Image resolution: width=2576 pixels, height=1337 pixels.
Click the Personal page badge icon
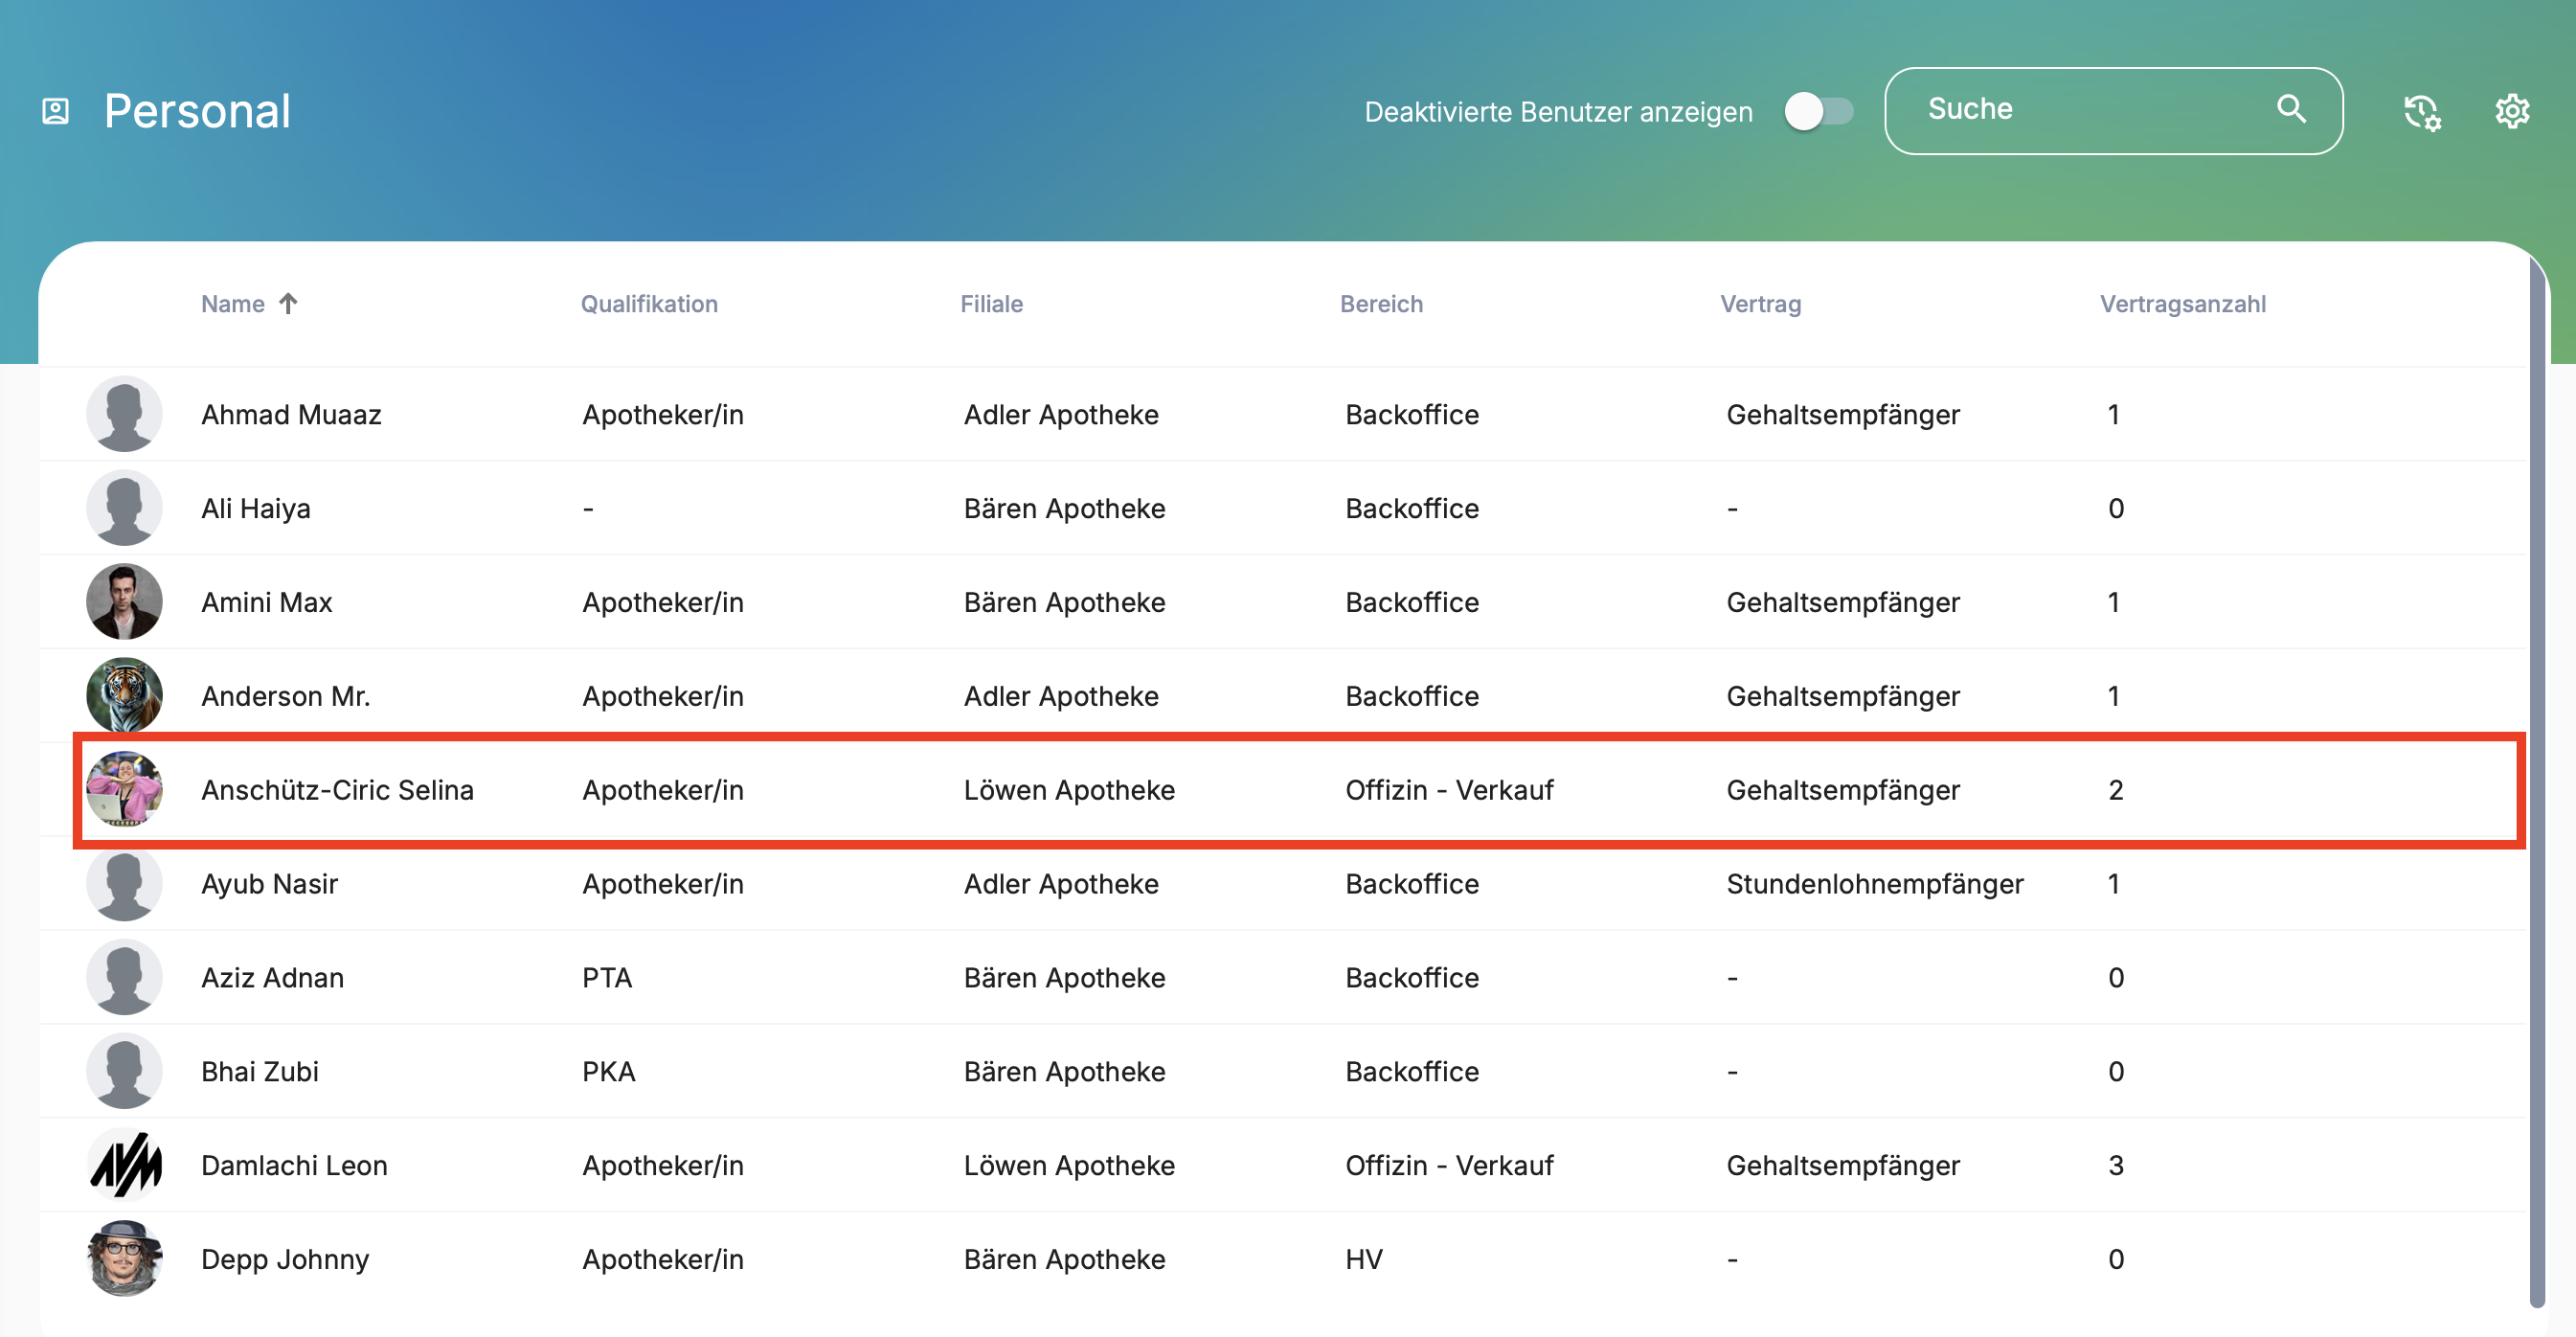coord(56,111)
